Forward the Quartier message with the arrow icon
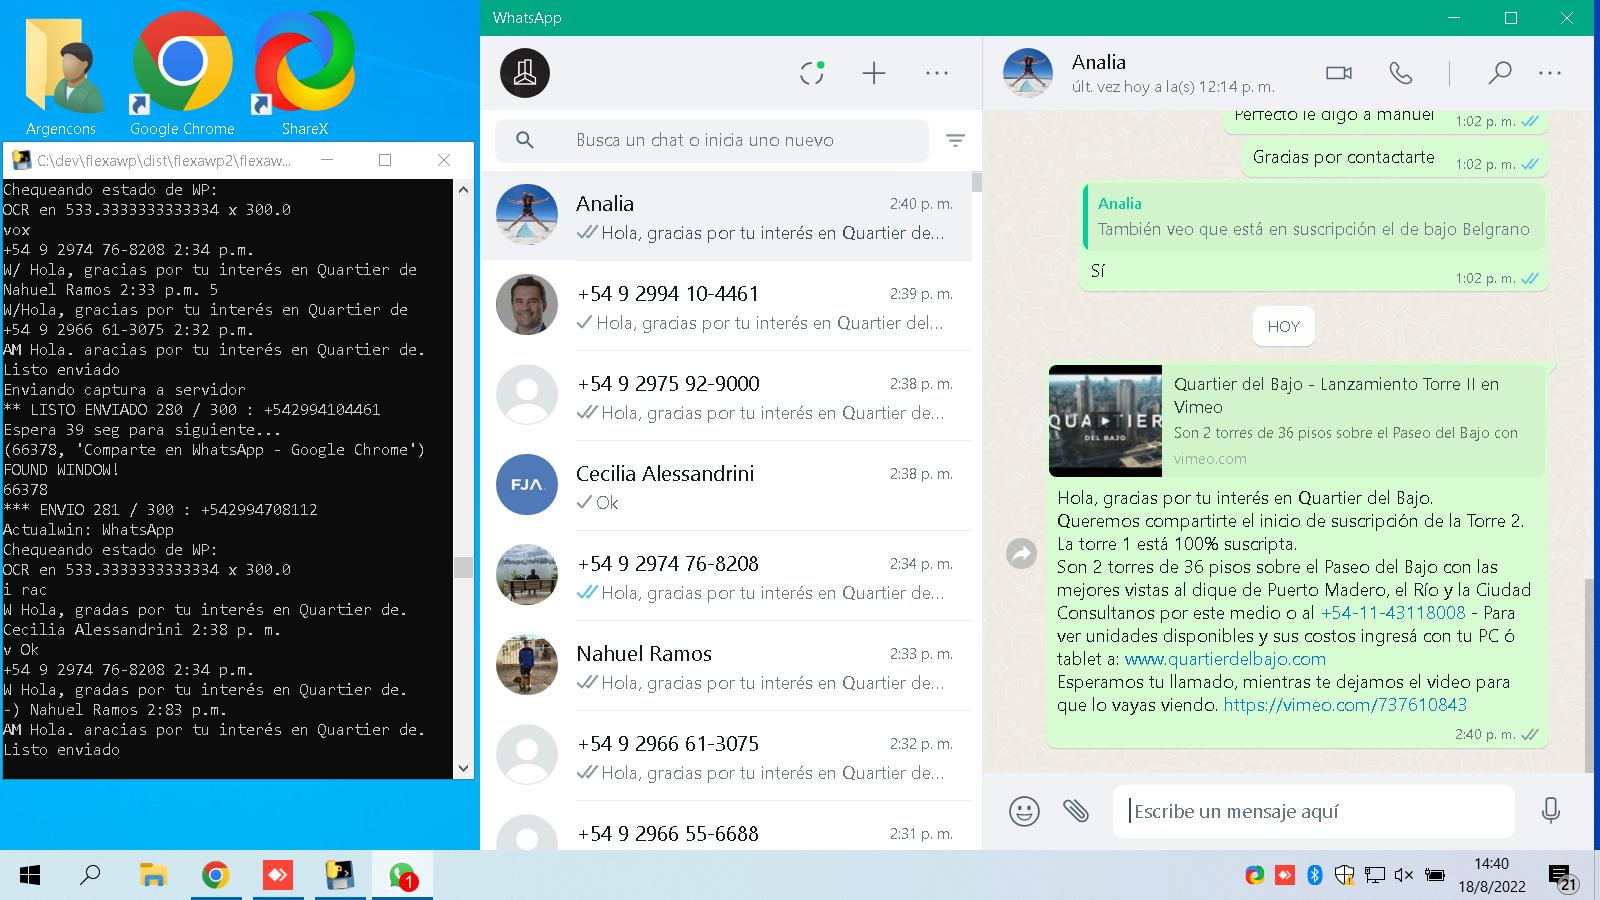 (1021, 553)
